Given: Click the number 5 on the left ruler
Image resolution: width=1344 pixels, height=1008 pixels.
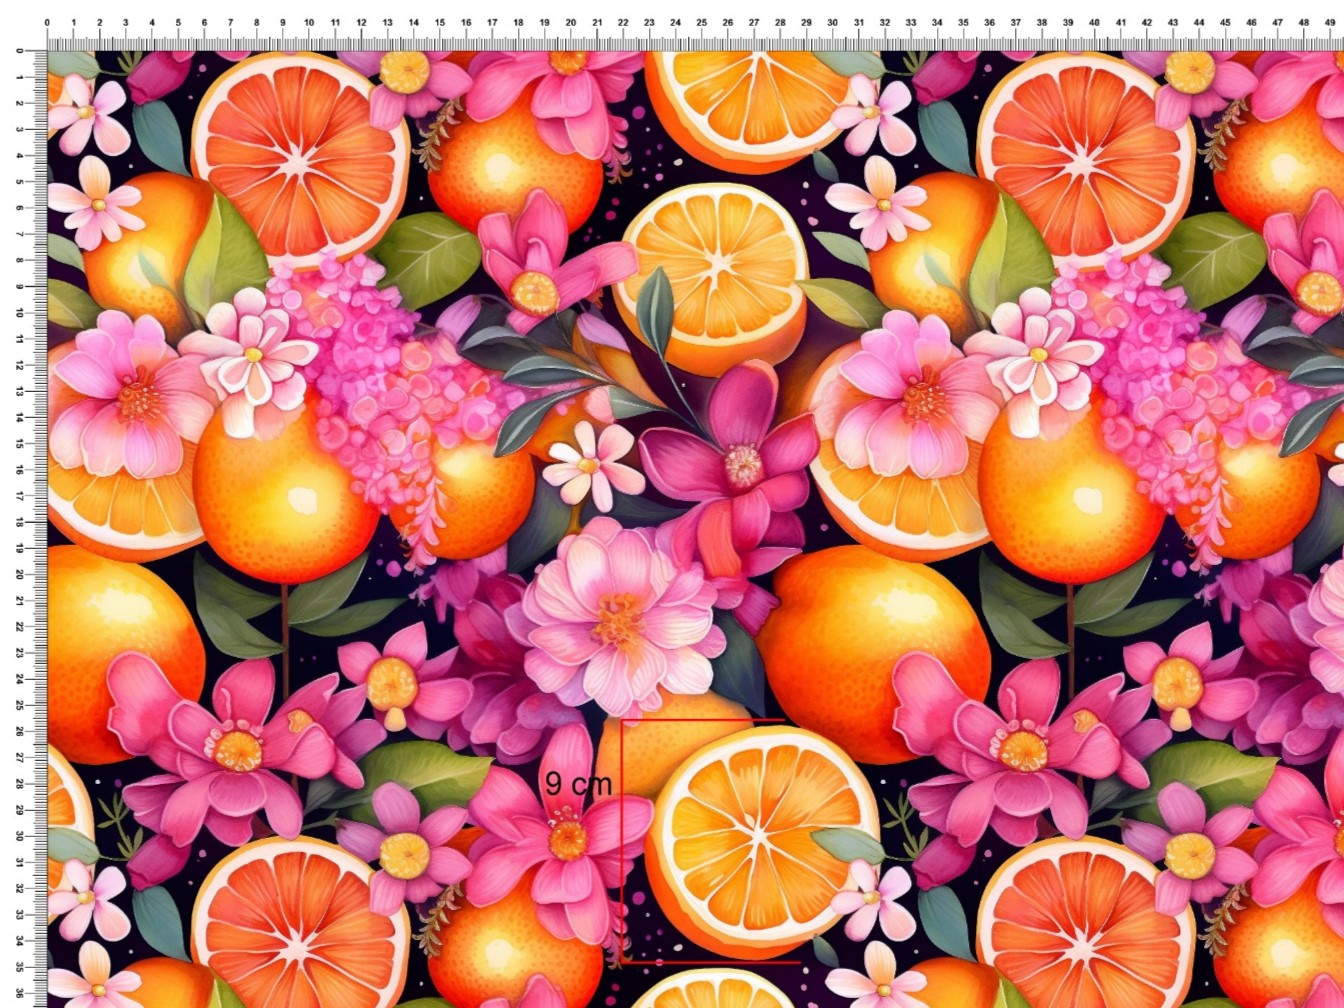Looking at the screenshot, I should (21, 181).
